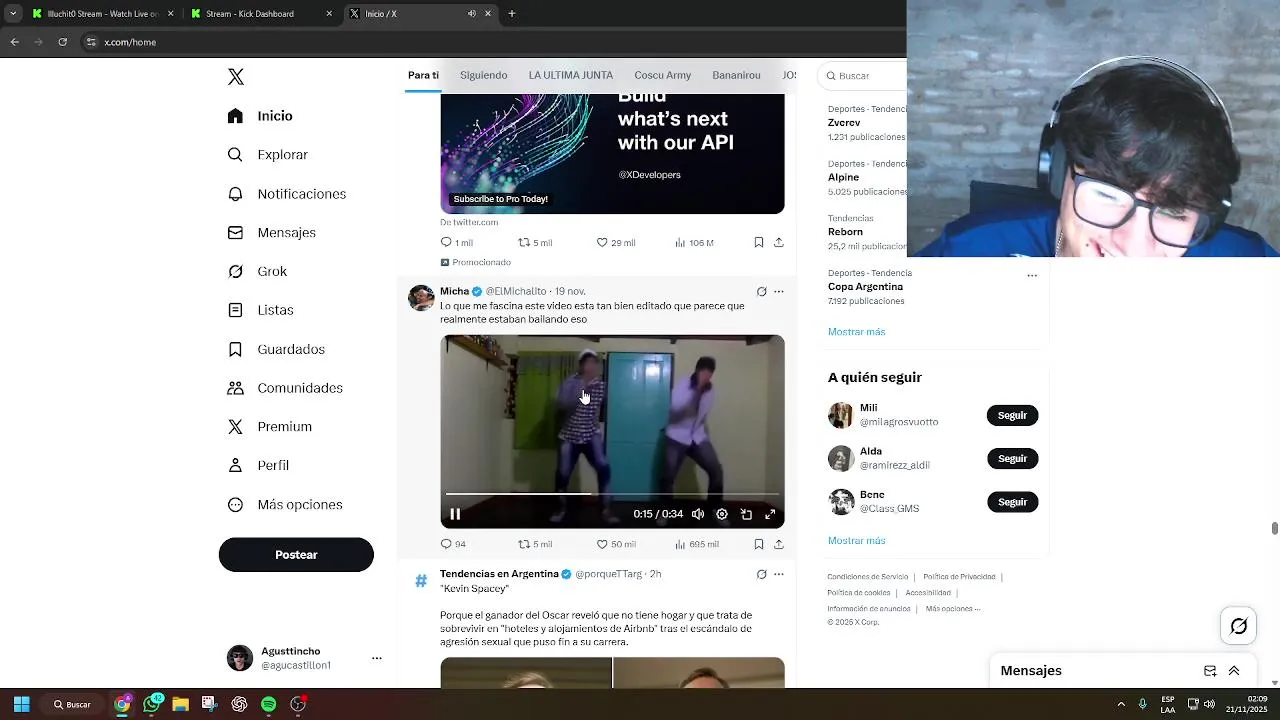Bookmark the promoted X Developers post
This screenshot has height=720, width=1280.
click(x=759, y=242)
